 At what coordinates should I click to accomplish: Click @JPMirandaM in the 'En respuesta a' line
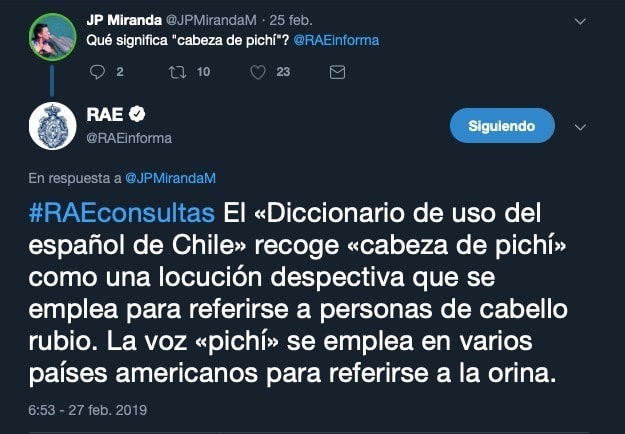pos(170,178)
